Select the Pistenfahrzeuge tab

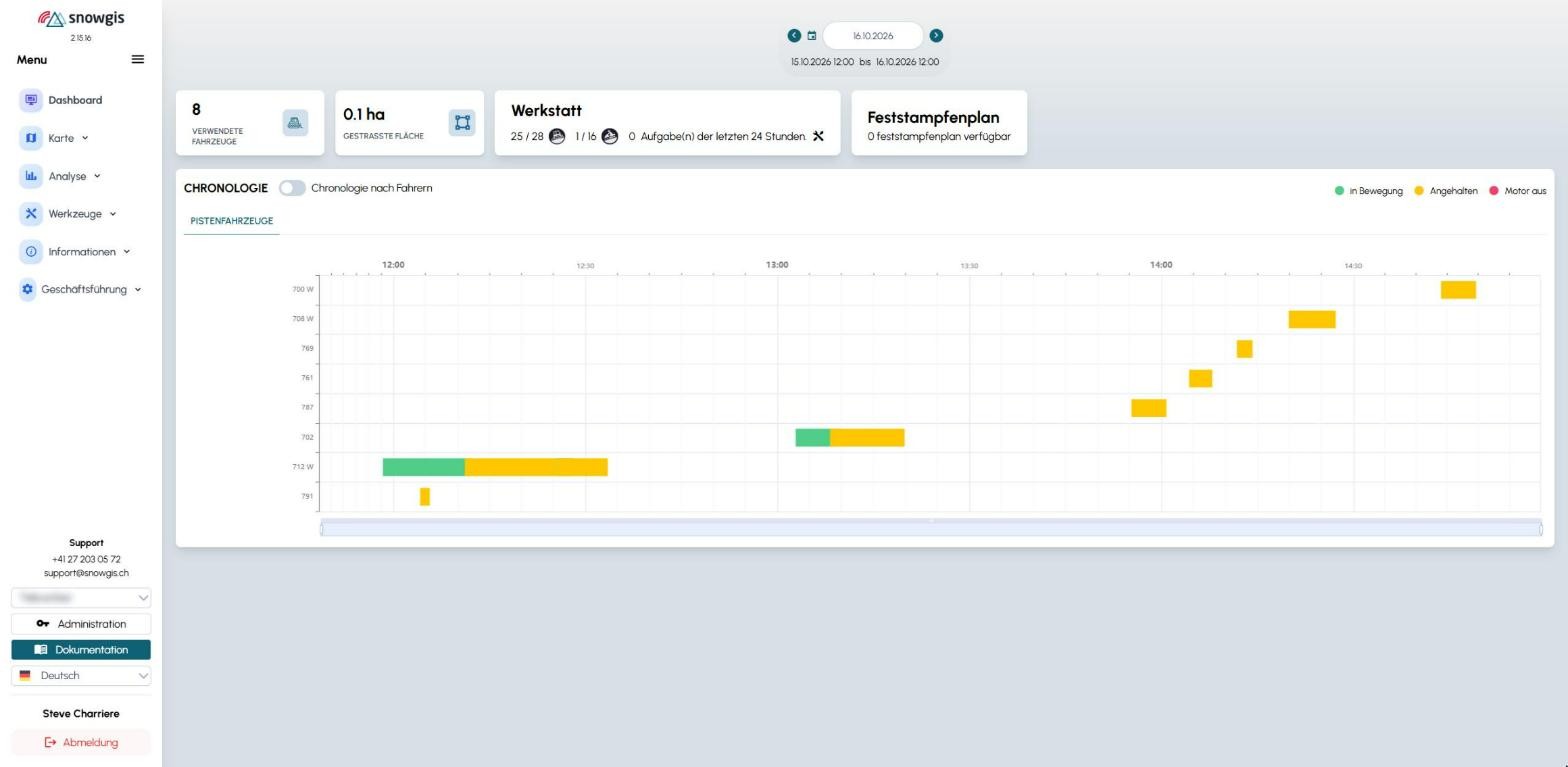pos(231,221)
